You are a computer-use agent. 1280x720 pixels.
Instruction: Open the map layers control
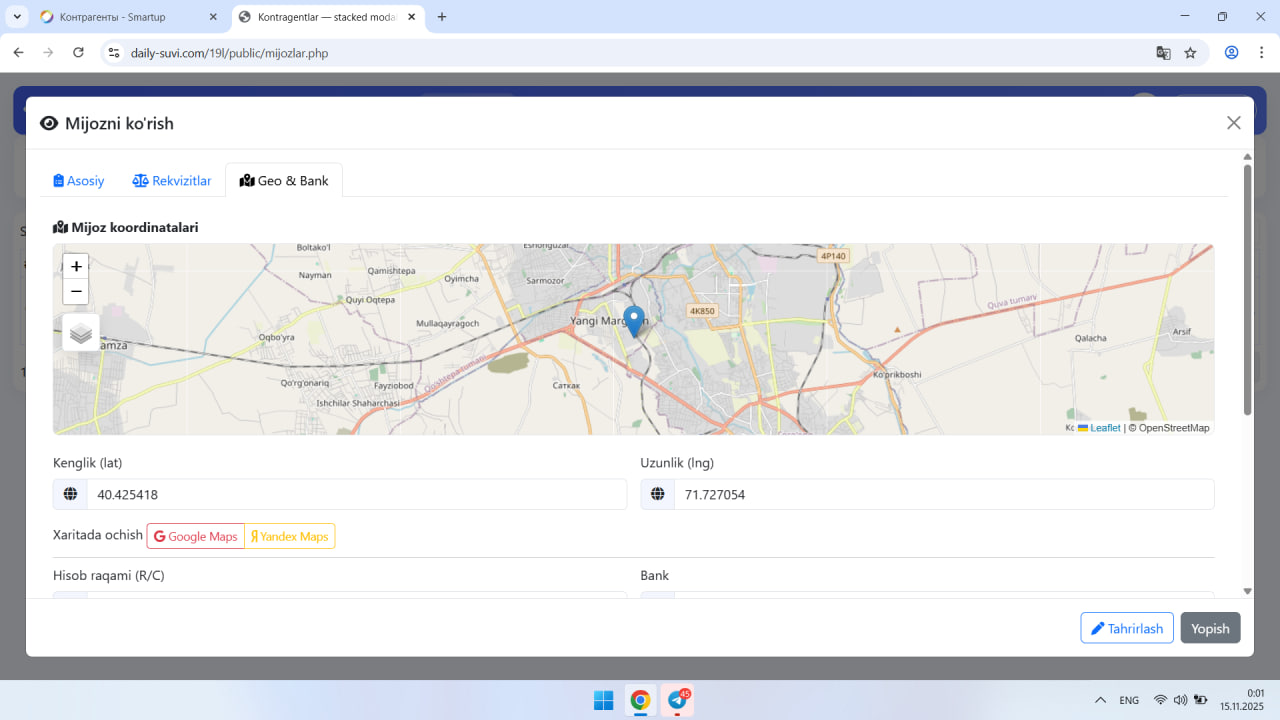click(x=81, y=333)
